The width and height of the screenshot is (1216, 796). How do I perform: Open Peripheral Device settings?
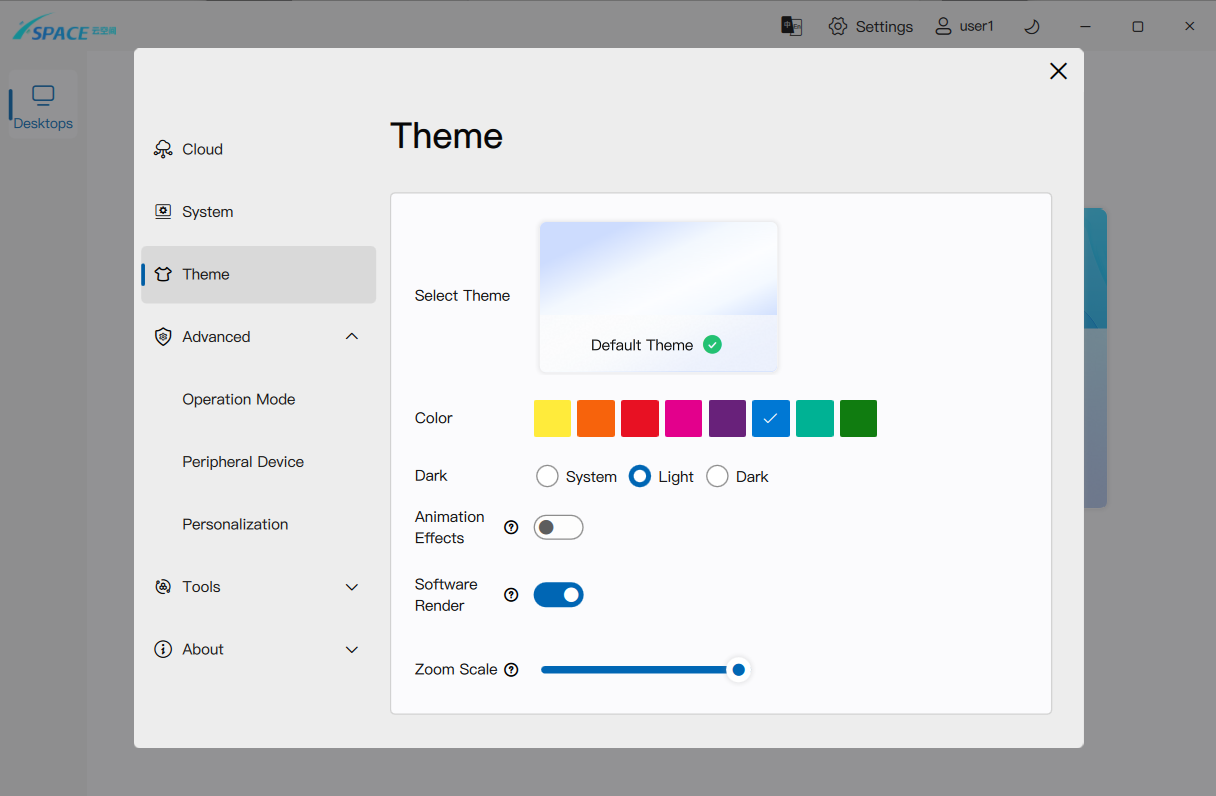point(243,462)
